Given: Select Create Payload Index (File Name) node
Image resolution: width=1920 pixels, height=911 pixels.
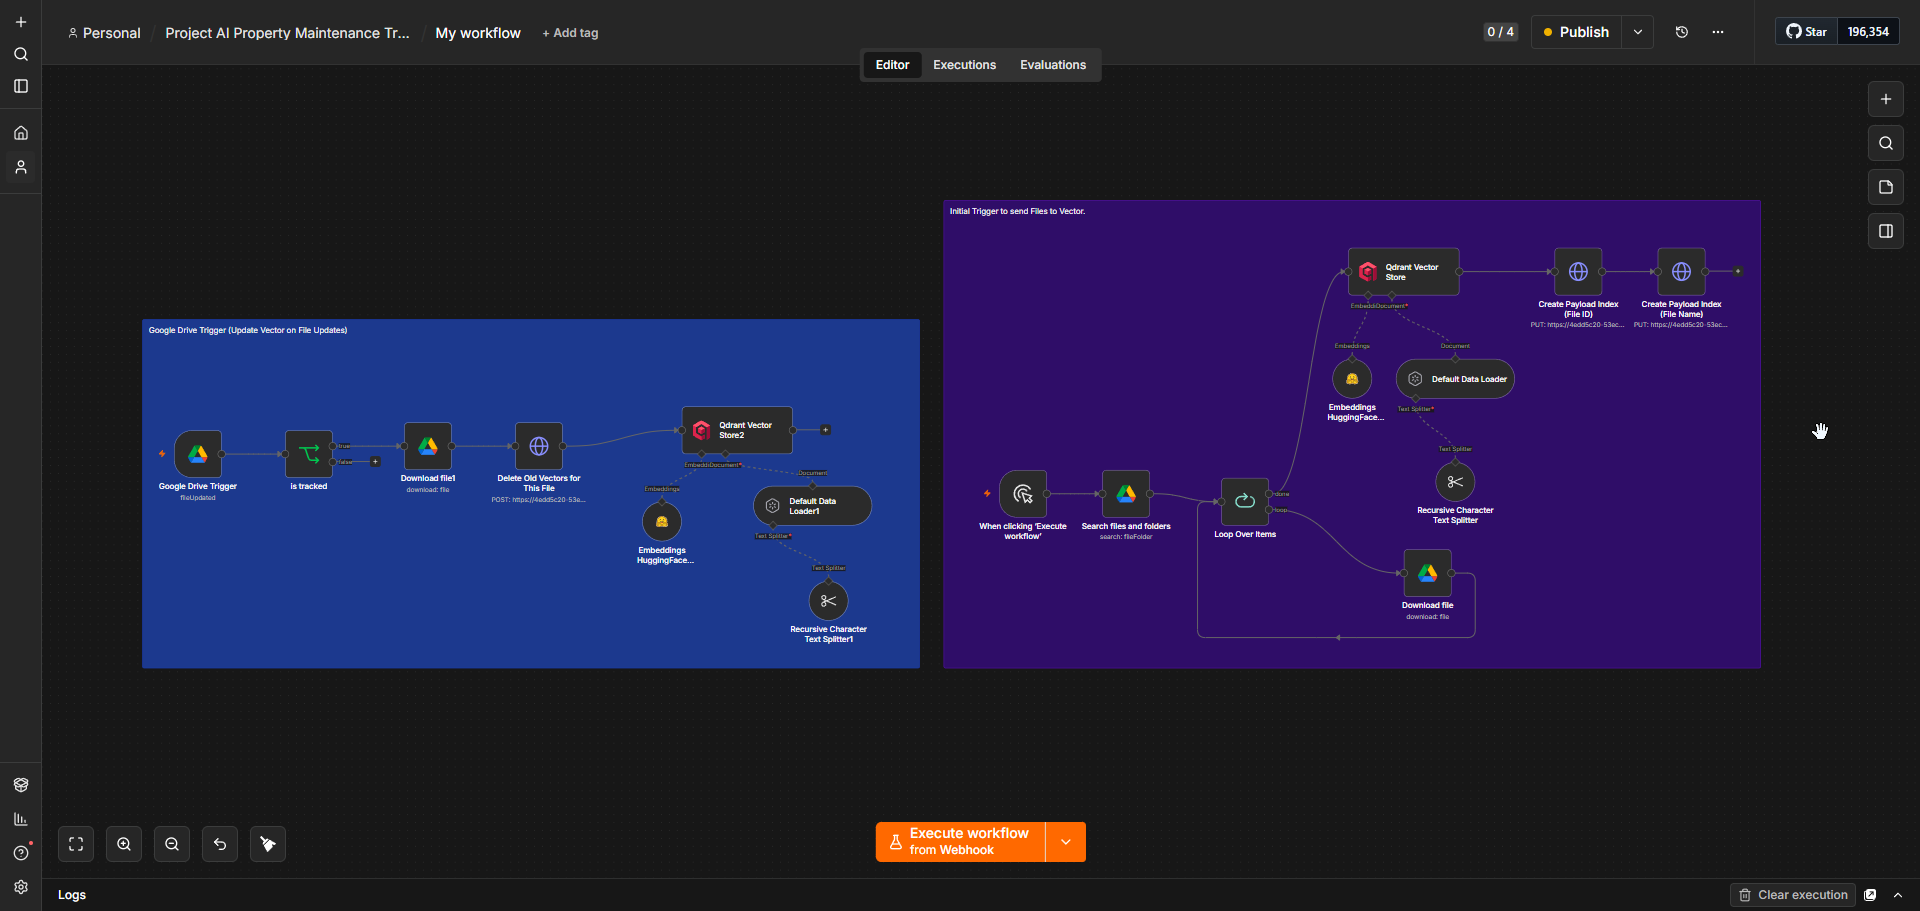Looking at the screenshot, I should pyautogui.click(x=1682, y=272).
